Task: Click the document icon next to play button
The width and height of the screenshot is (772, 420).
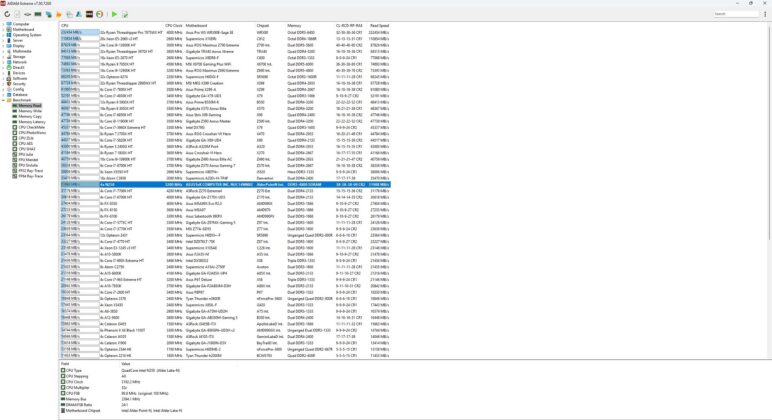Action: pos(125,14)
